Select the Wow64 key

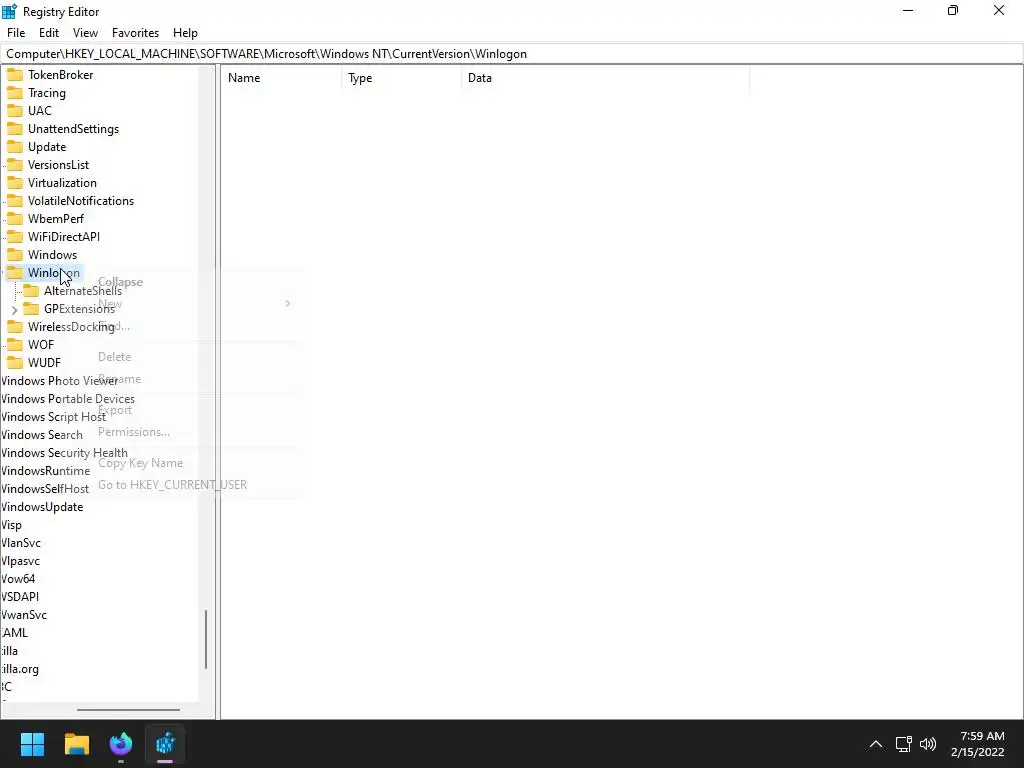pos(18,579)
